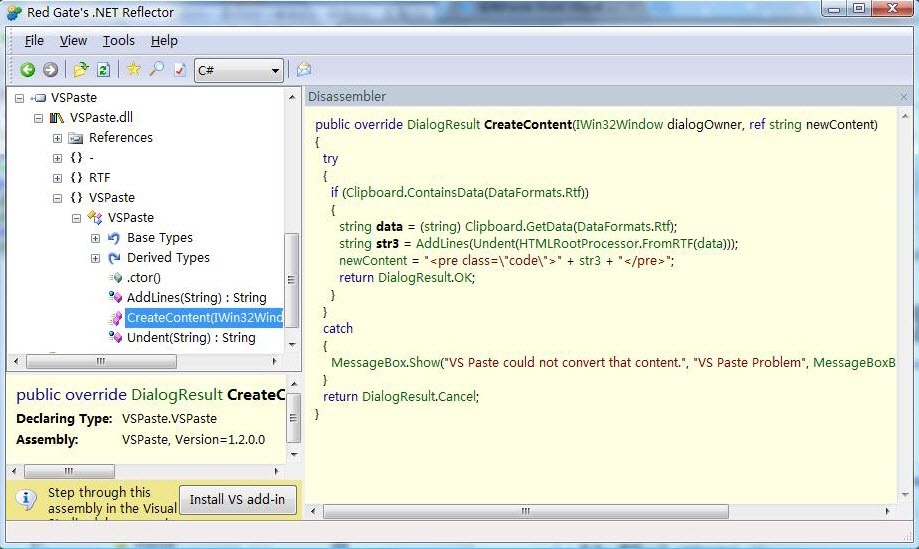Expand the References node
919x549 pixels.
tap(58, 138)
